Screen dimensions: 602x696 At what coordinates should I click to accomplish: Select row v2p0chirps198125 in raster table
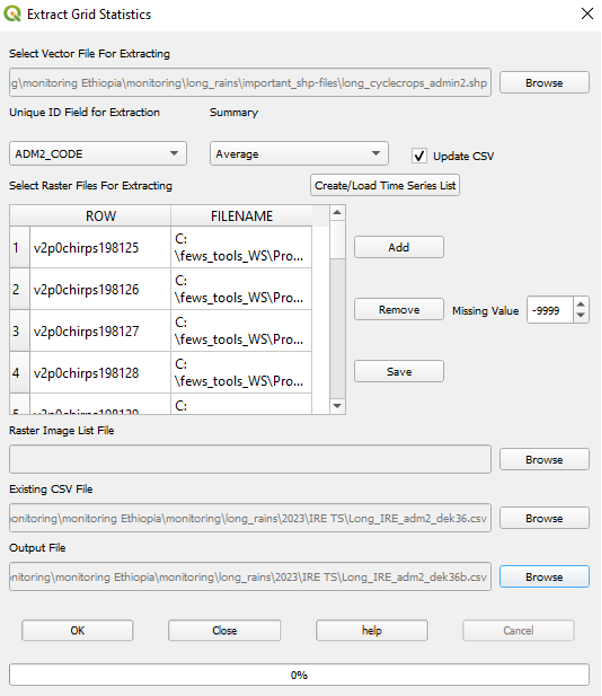coord(100,247)
